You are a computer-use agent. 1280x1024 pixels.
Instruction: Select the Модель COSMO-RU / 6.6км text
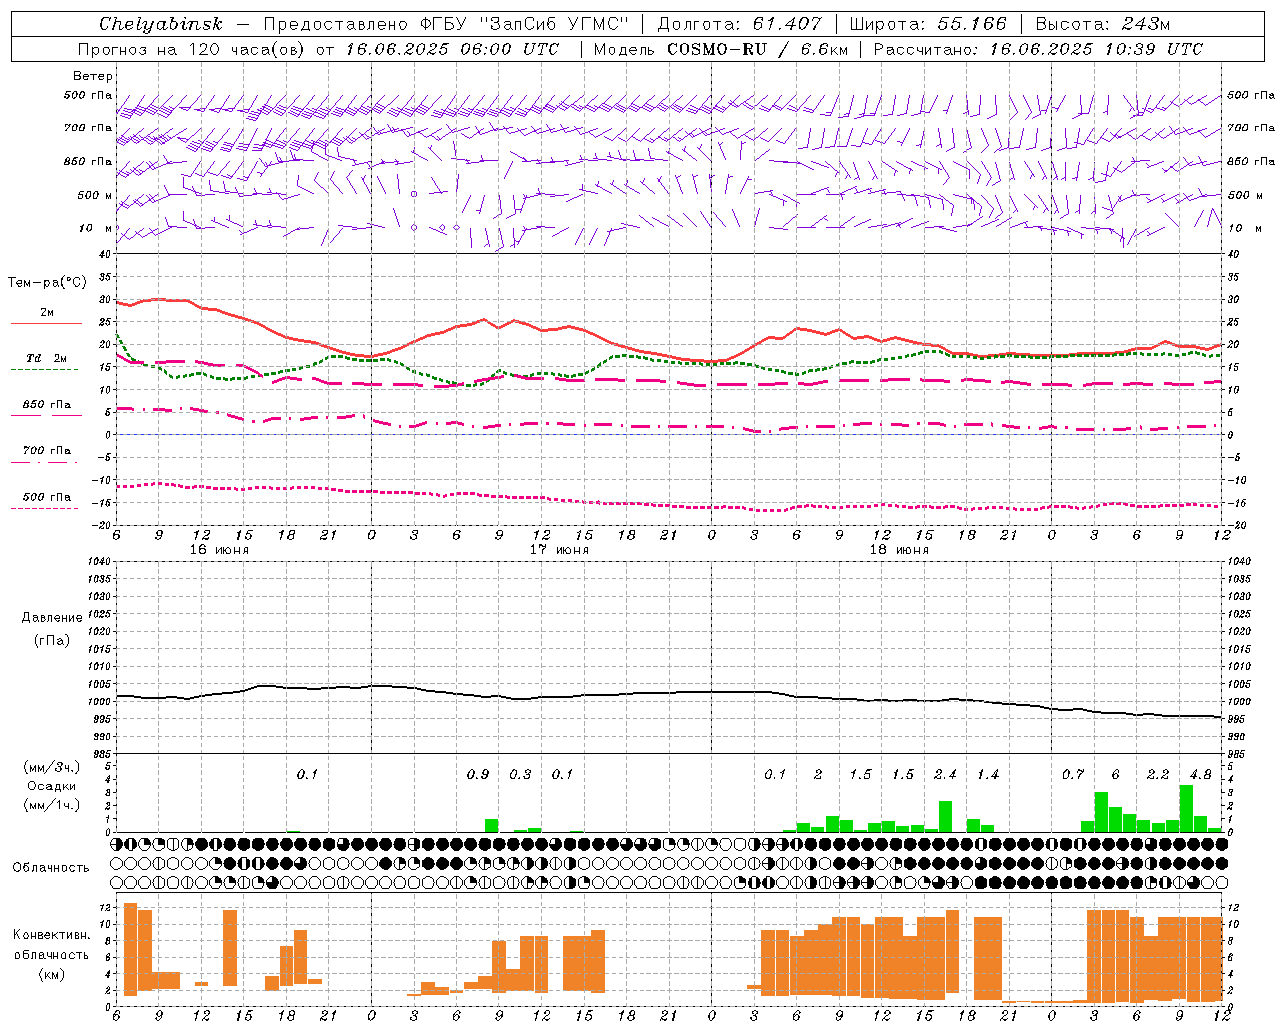tap(720, 49)
